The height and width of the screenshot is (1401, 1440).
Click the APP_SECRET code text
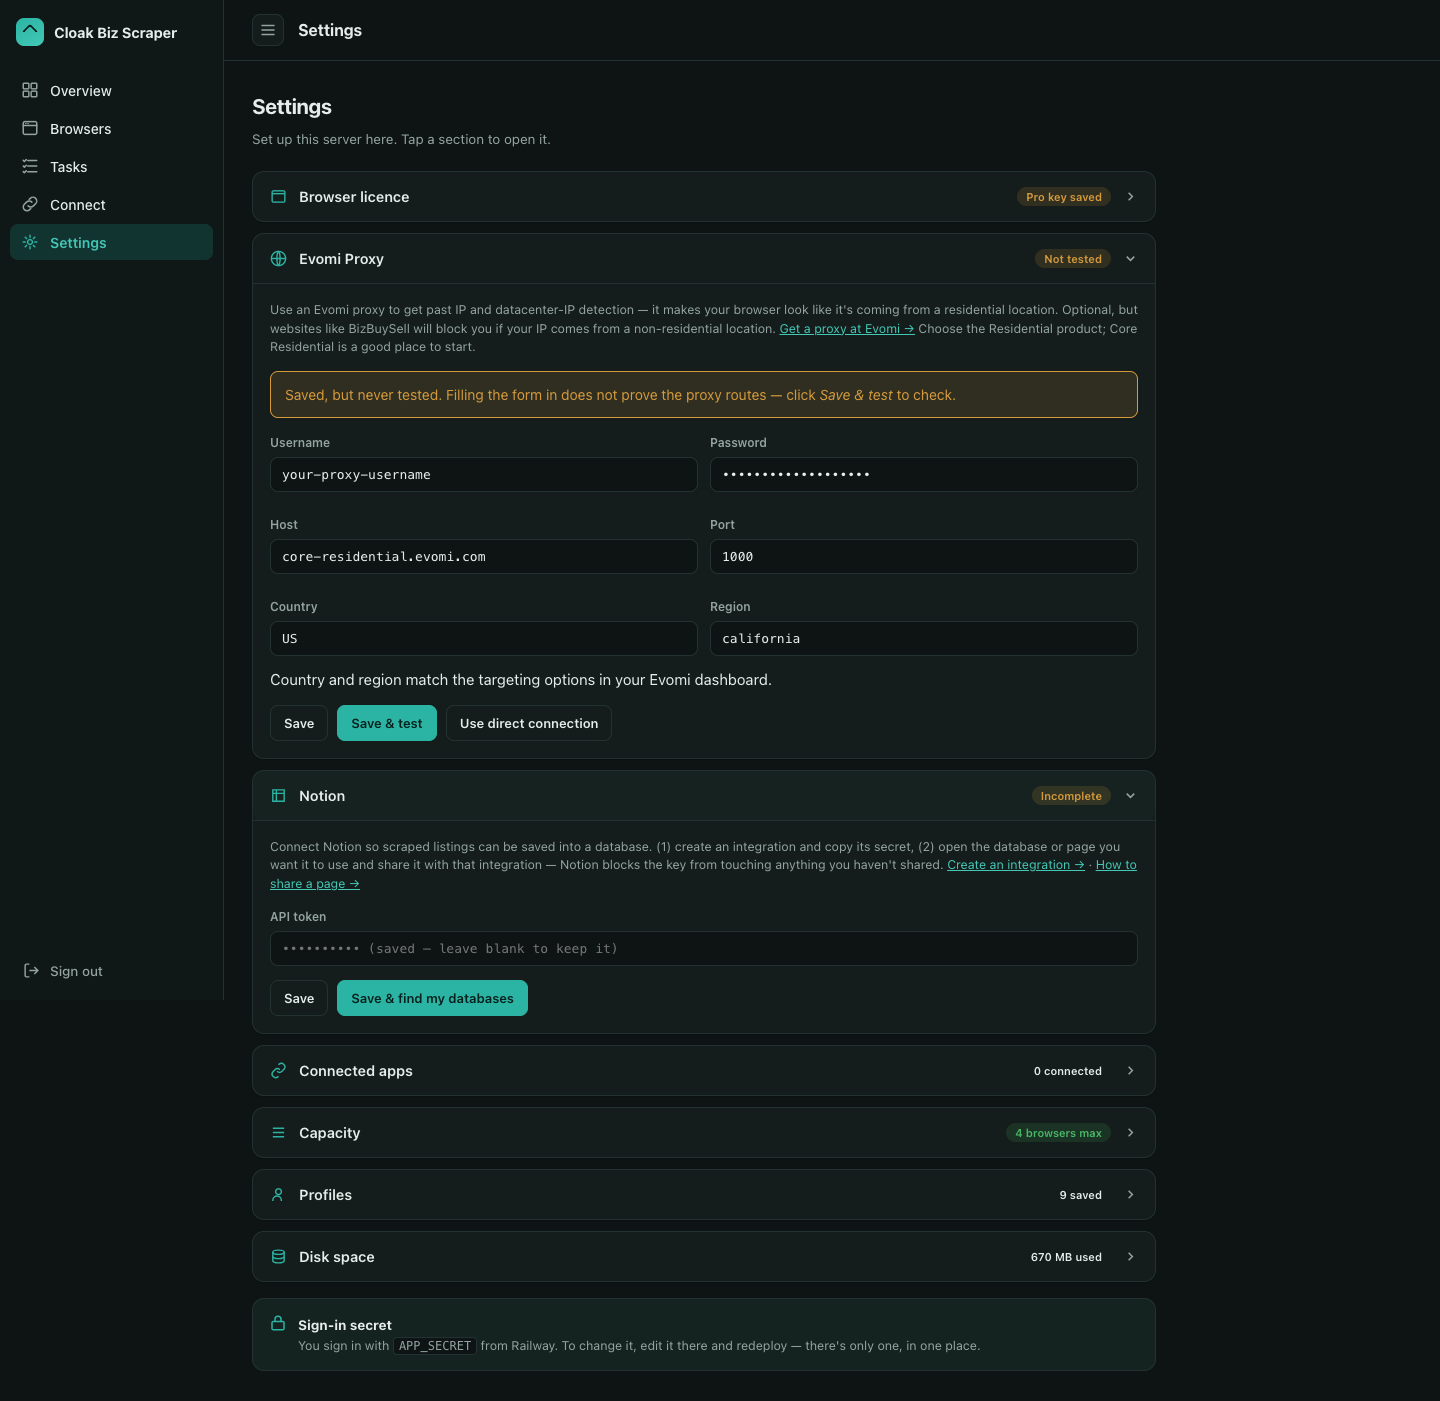[435, 1346]
